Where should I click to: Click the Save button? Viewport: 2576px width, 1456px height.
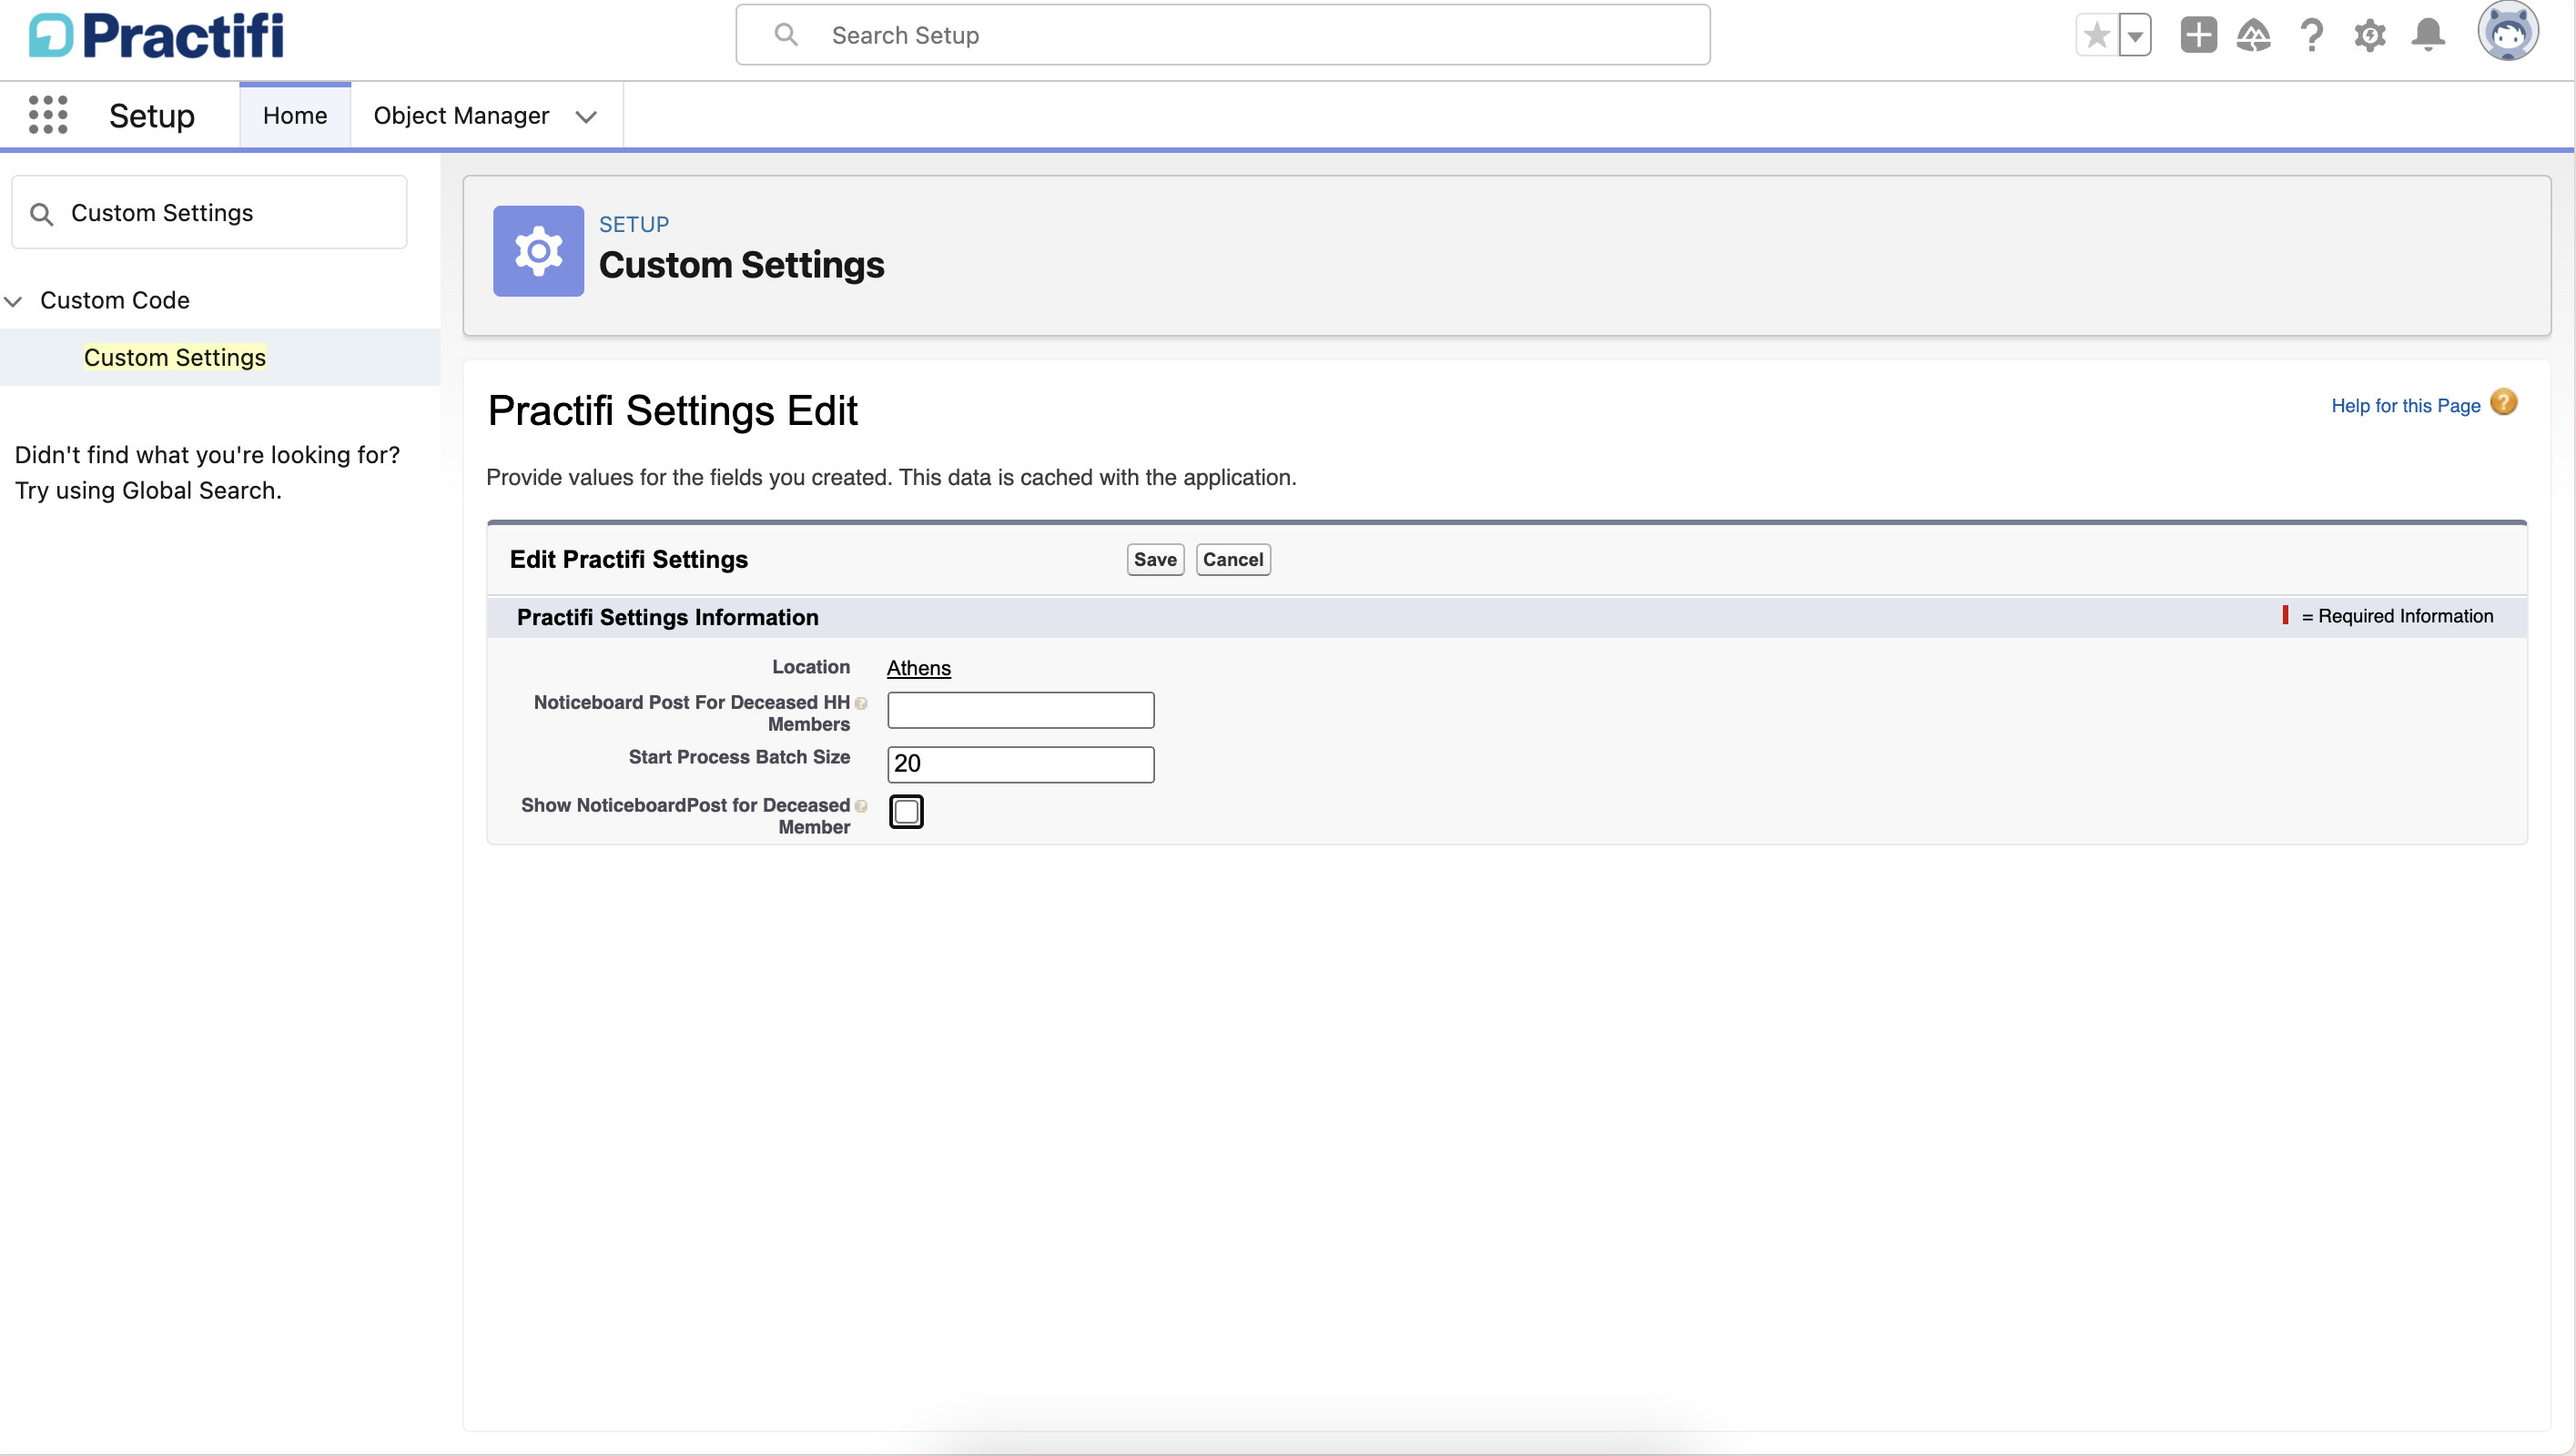click(x=1155, y=560)
